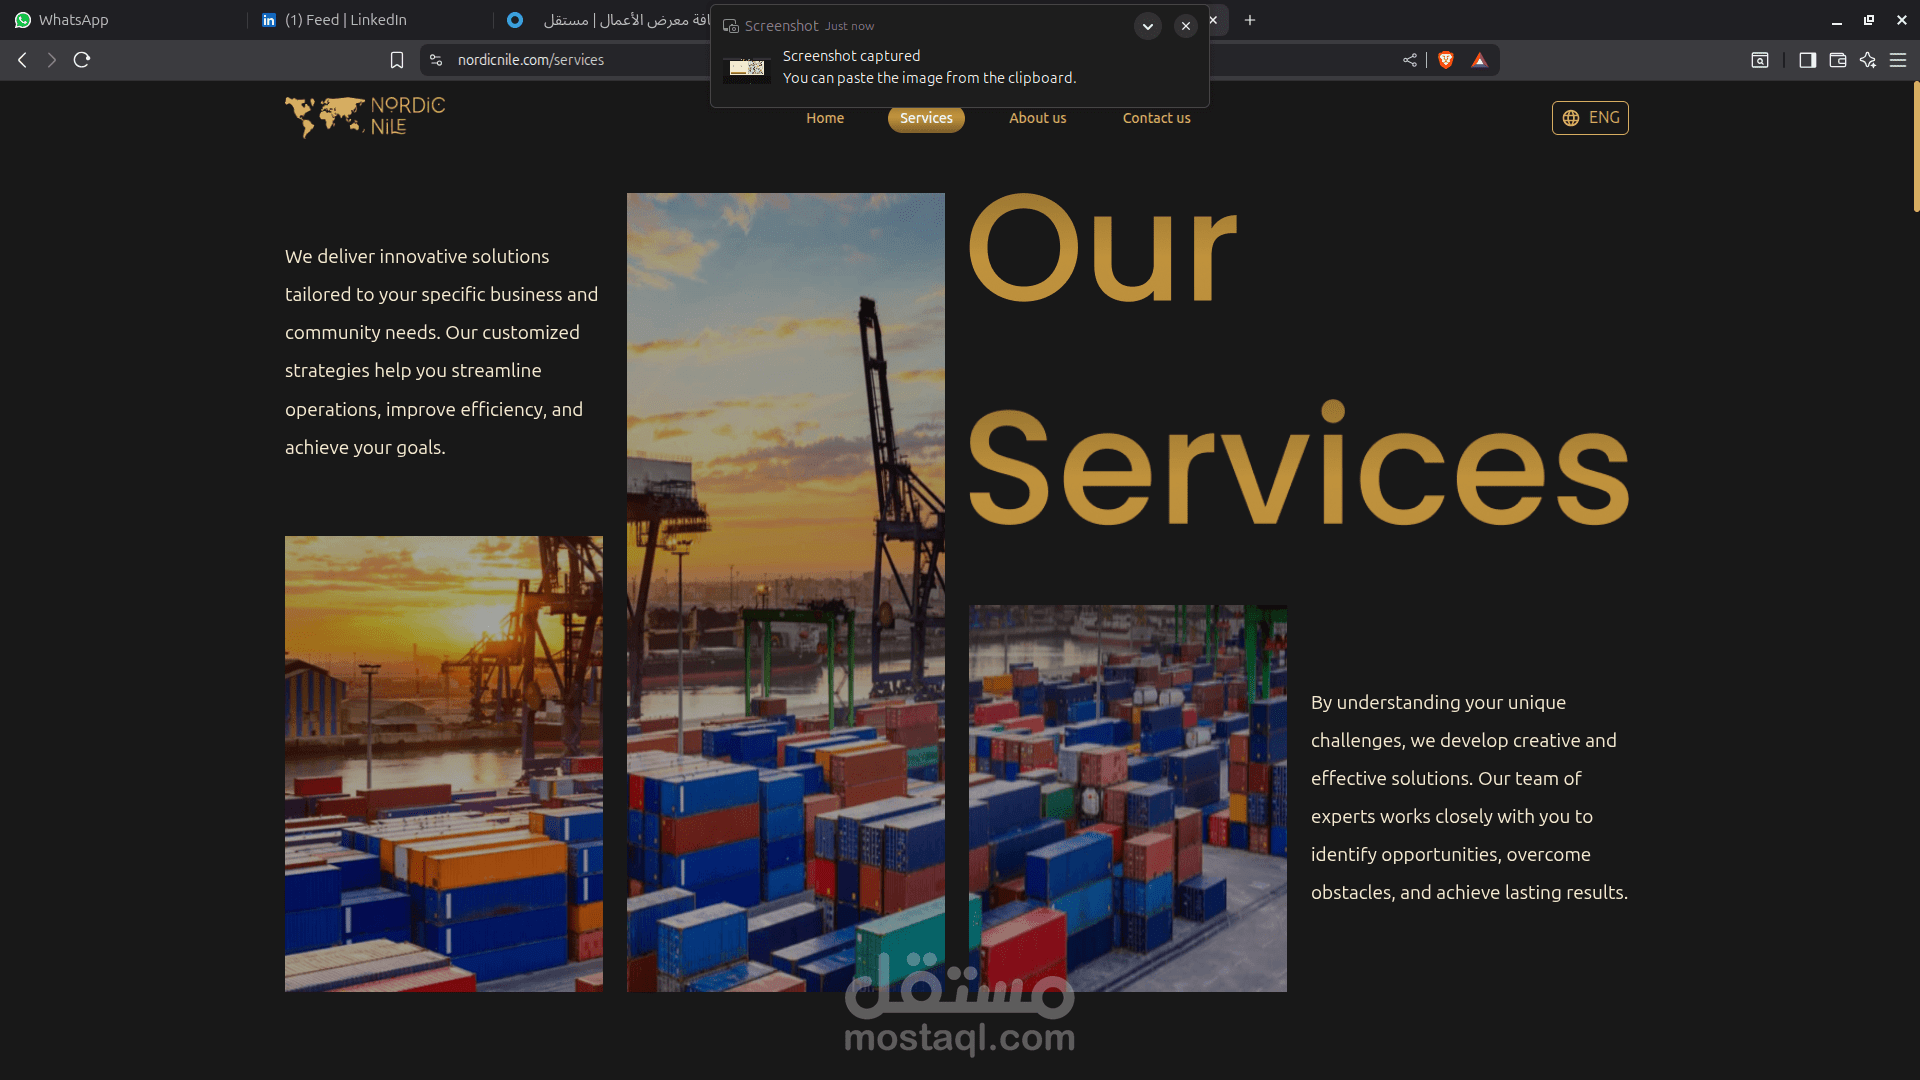Toggle the browser sidebar panel icon

tap(1807, 60)
